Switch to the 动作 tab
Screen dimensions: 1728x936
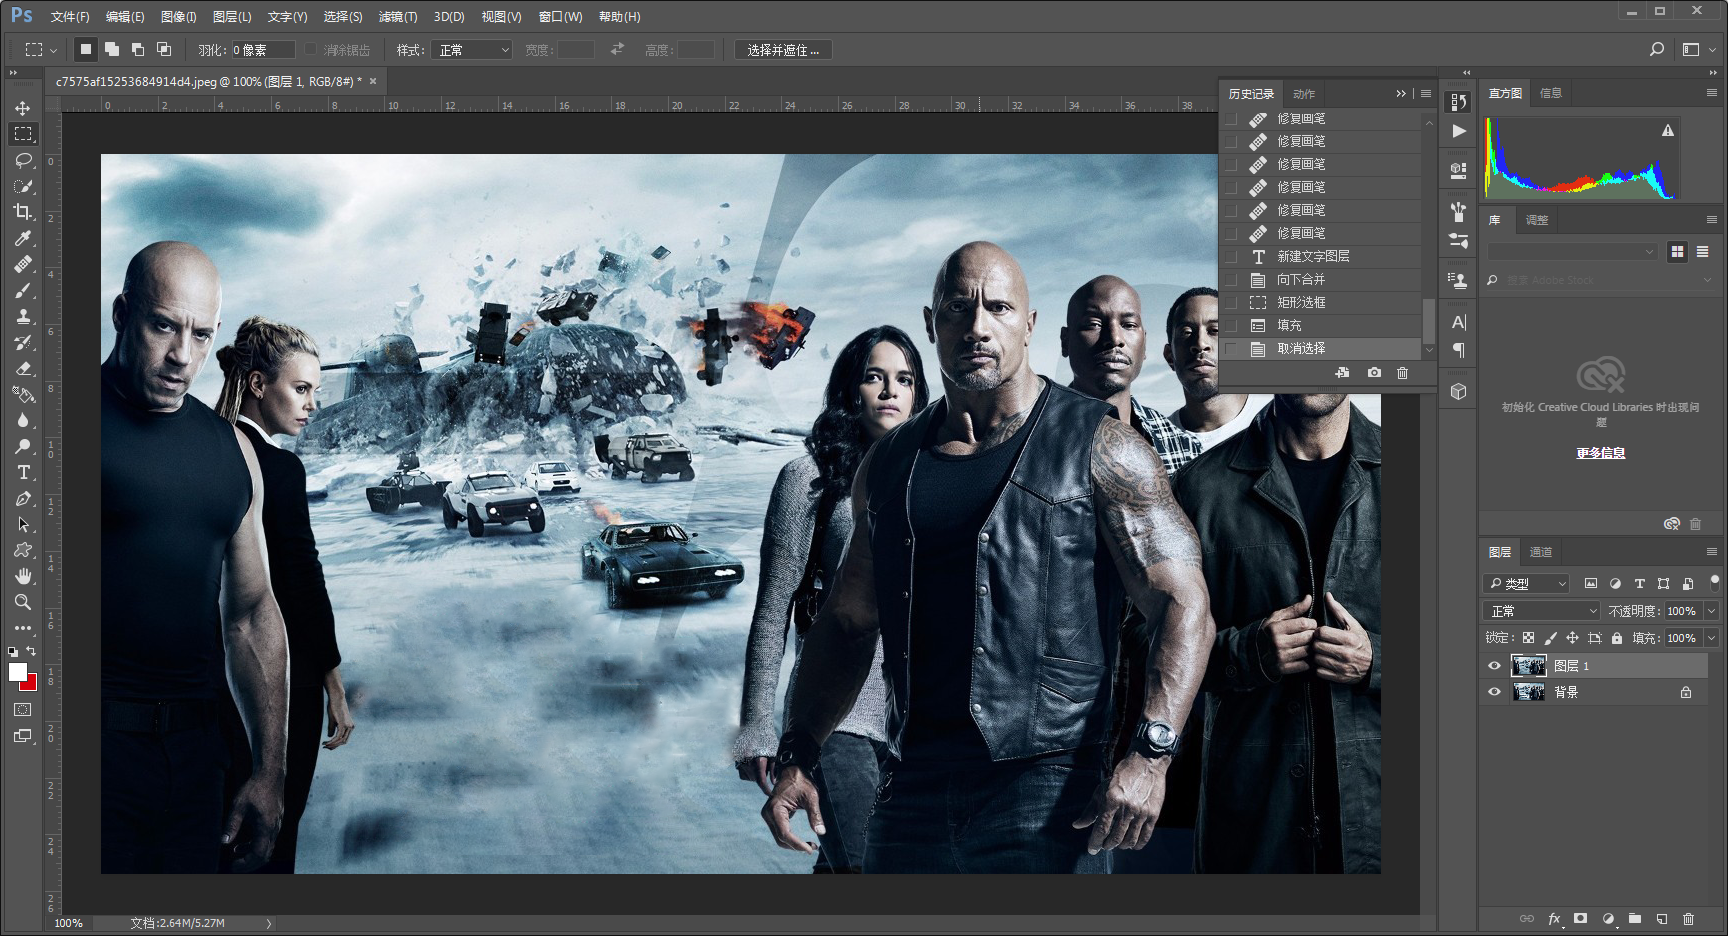(1304, 94)
